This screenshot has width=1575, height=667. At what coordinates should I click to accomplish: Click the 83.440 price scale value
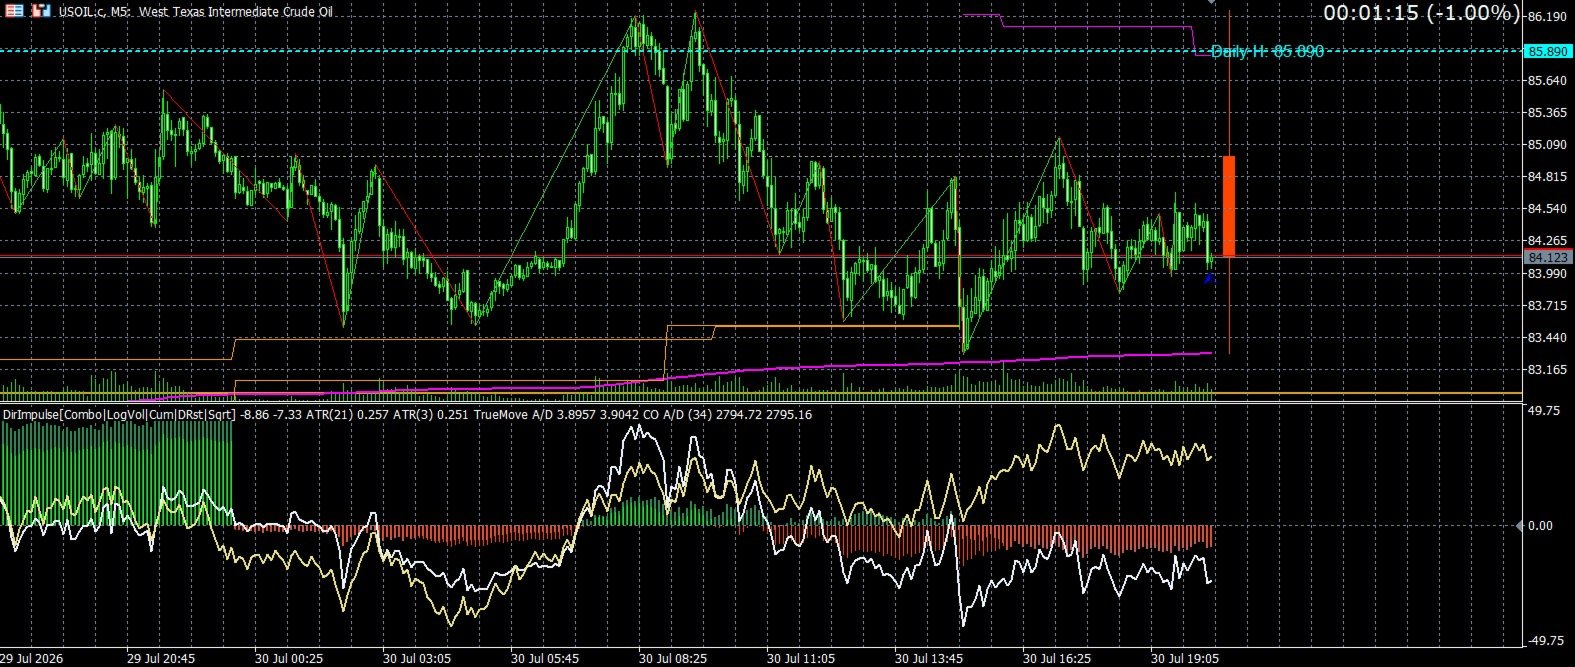point(1547,338)
